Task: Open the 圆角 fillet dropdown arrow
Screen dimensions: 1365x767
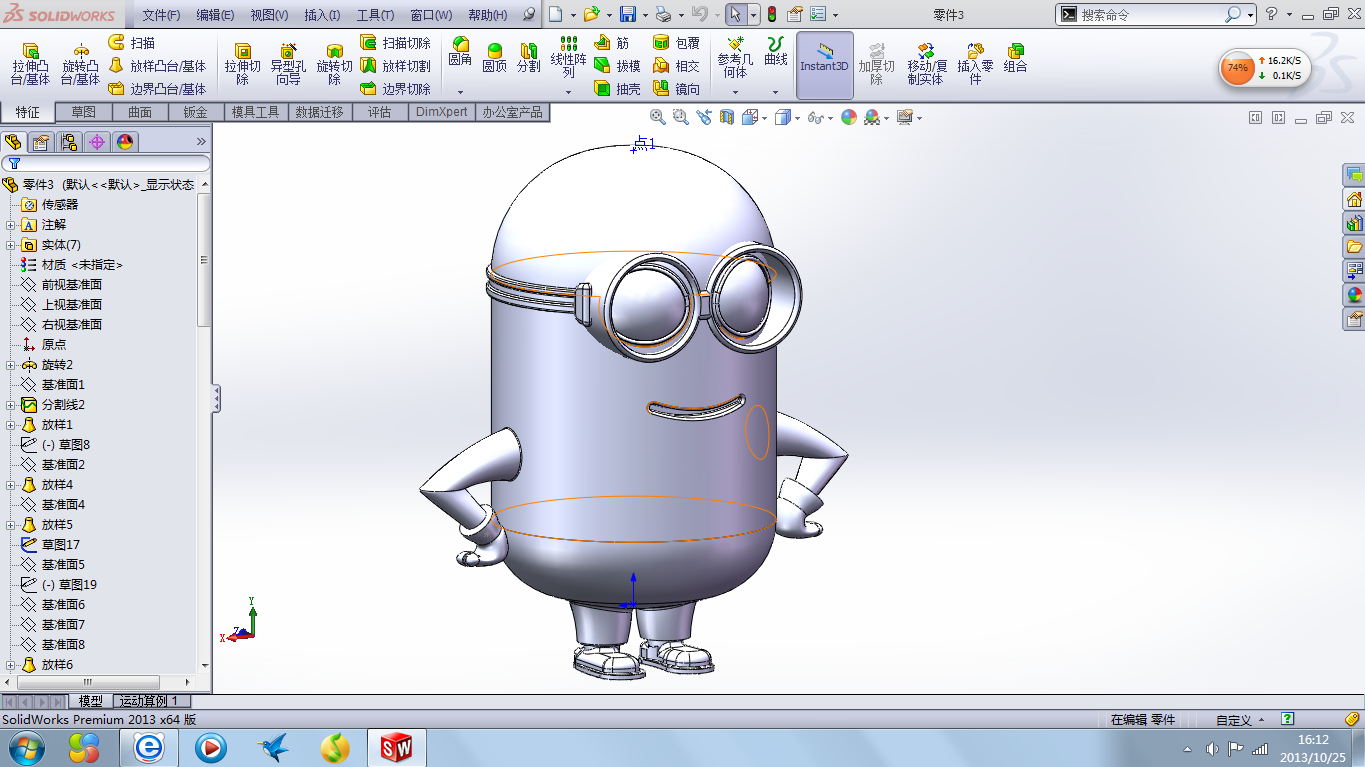Action: [460, 92]
